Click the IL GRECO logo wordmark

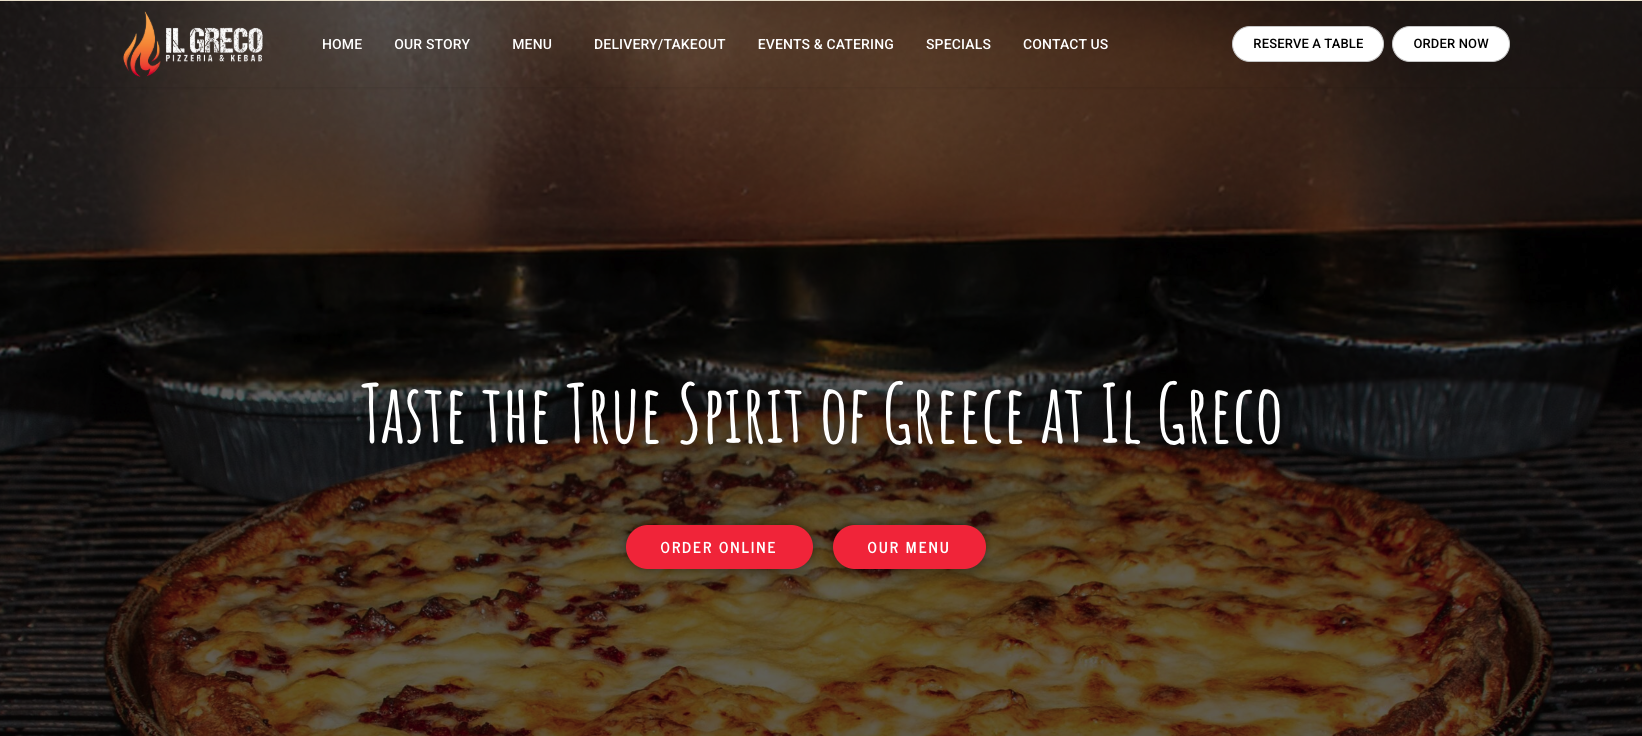pos(214,40)
